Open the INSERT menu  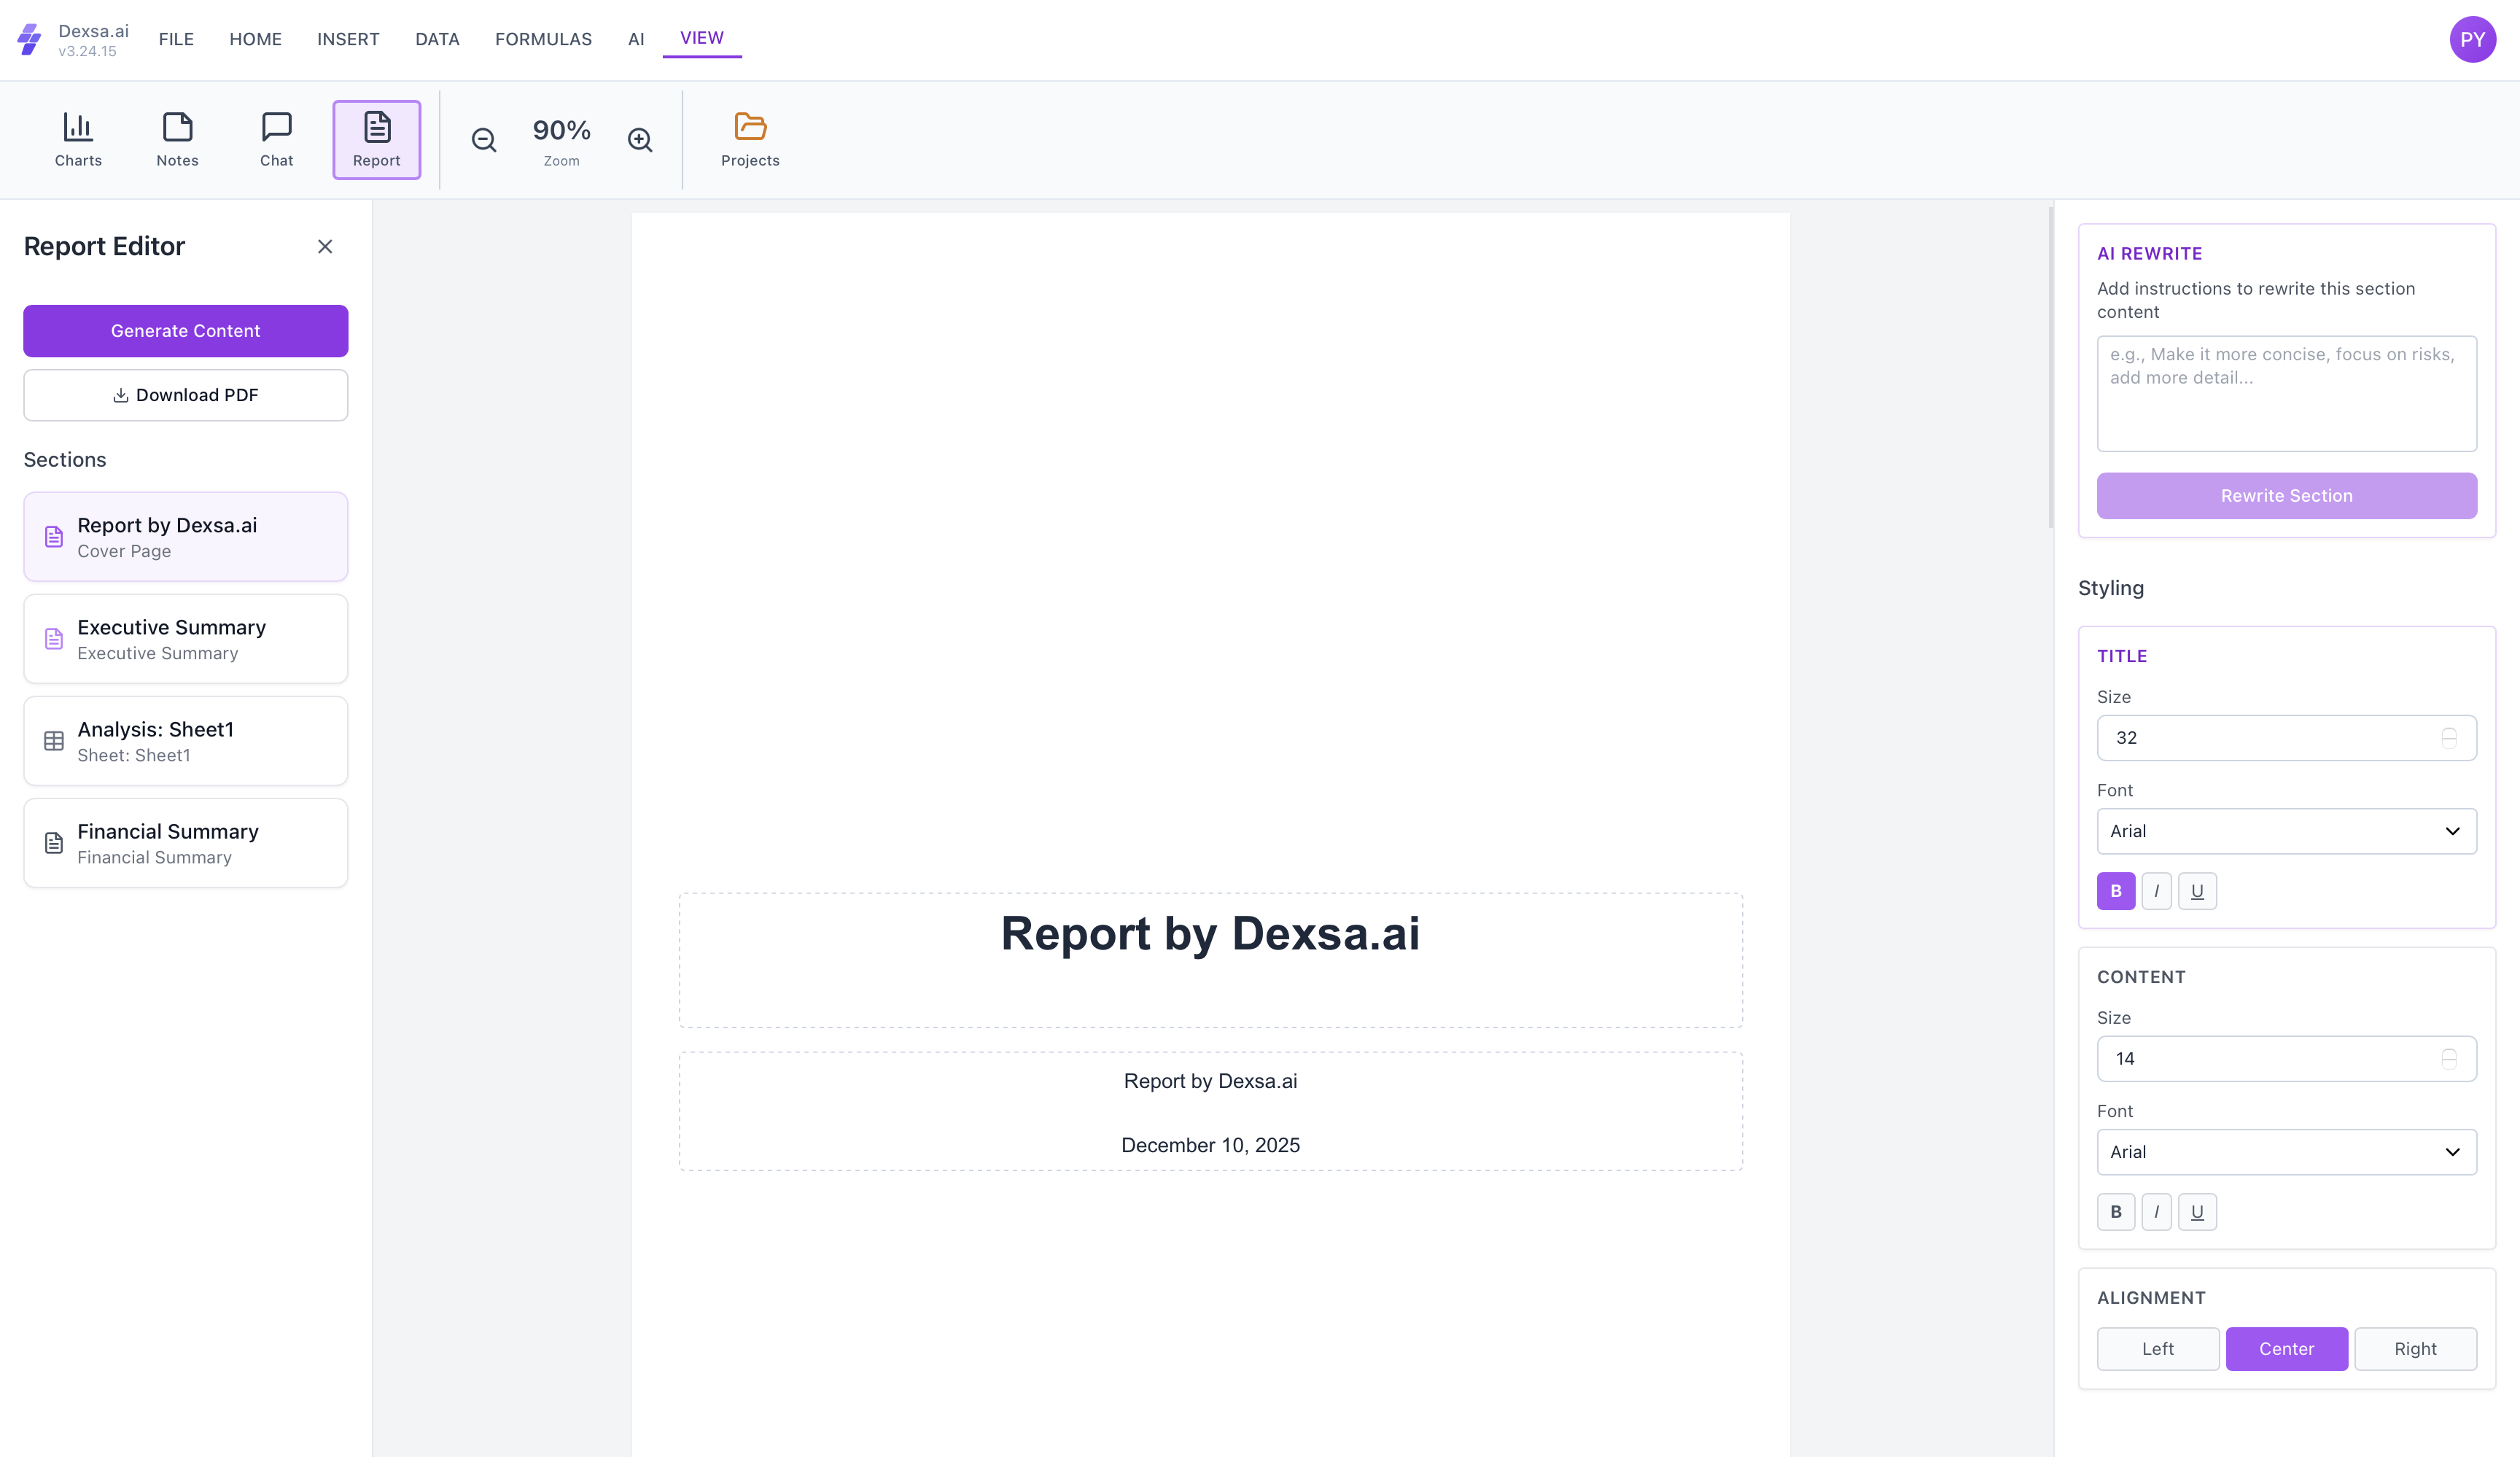pos(347,39)
